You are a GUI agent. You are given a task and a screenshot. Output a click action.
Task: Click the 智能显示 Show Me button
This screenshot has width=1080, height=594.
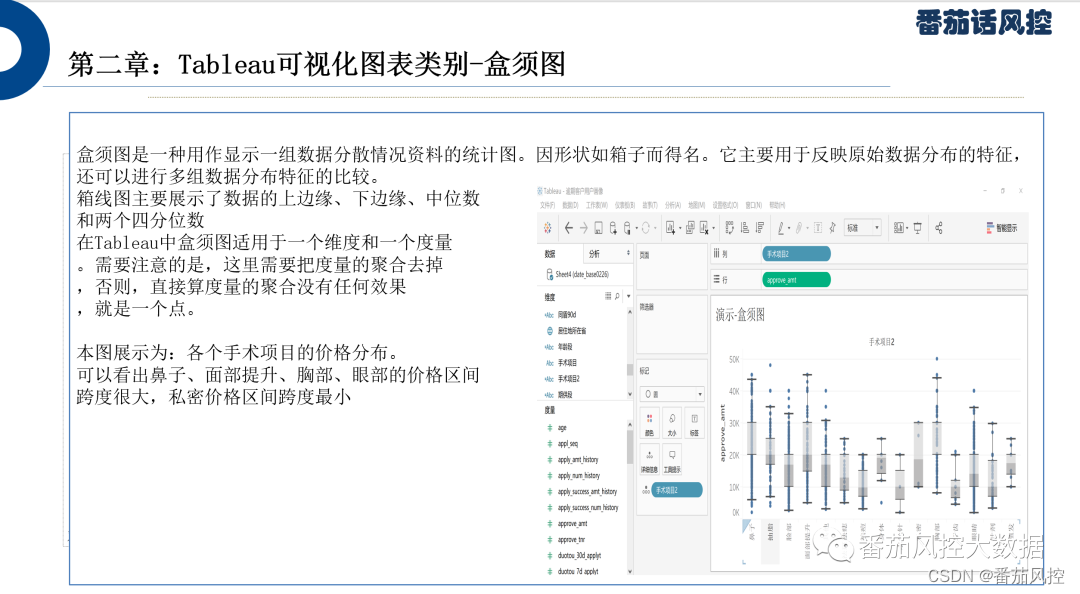(x=1001, y=227)
